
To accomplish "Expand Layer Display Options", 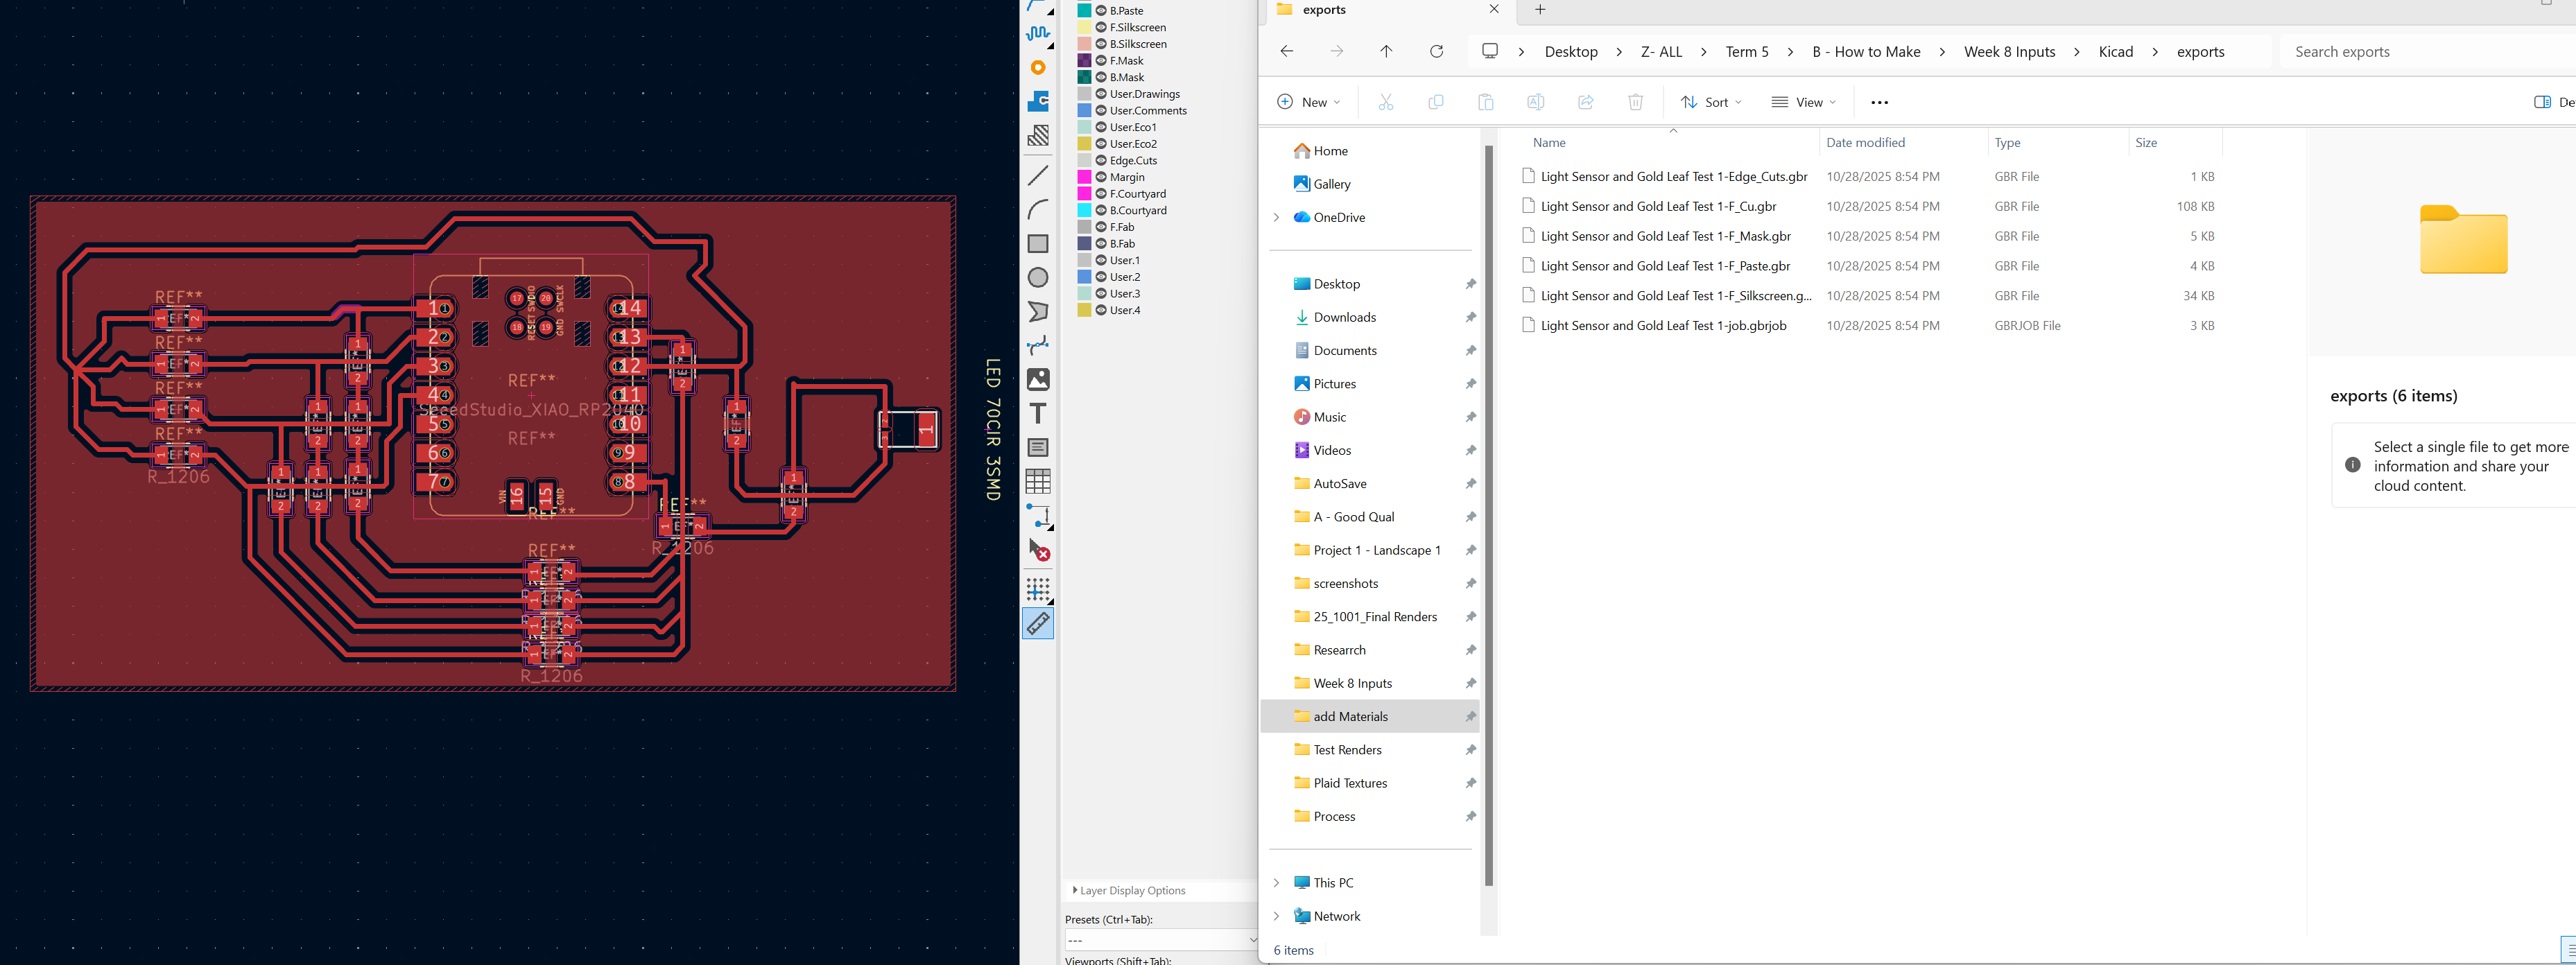I will coord(1075,890).
